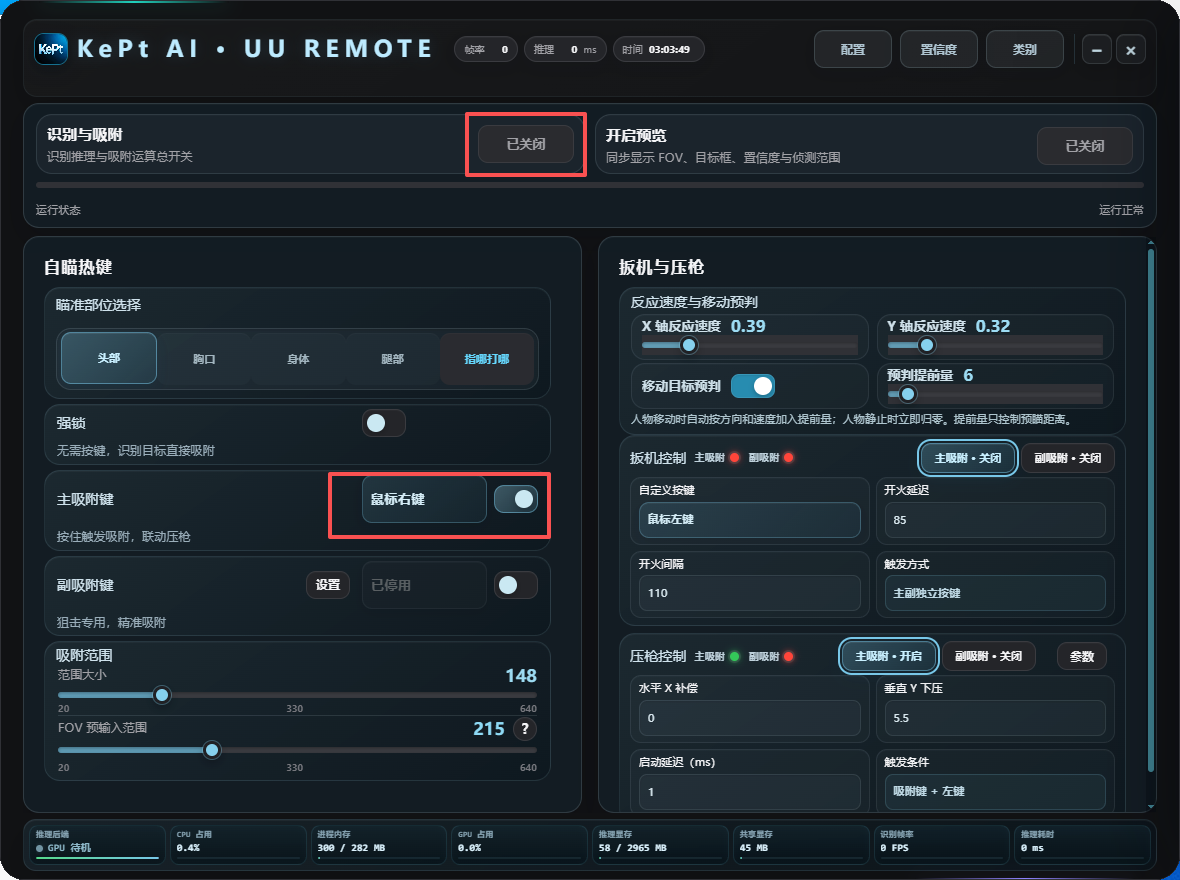This screenshot has height=880, width=1180.
Task: Click 副吸附 · 关闭 trigger button
Action: coord(1067,458)
